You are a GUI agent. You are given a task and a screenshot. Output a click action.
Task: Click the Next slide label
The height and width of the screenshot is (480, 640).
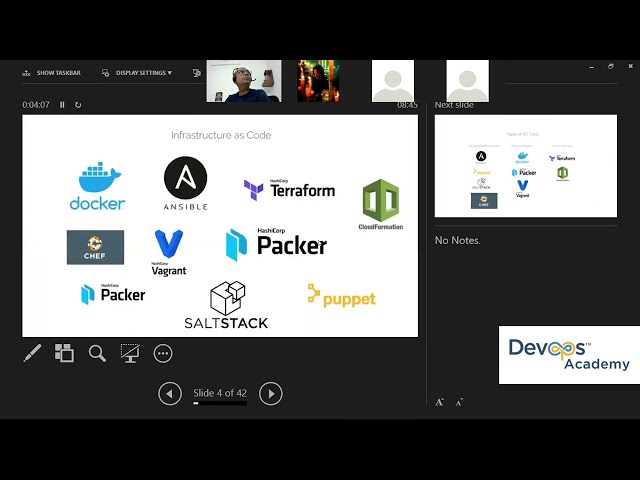pos(454,105)
